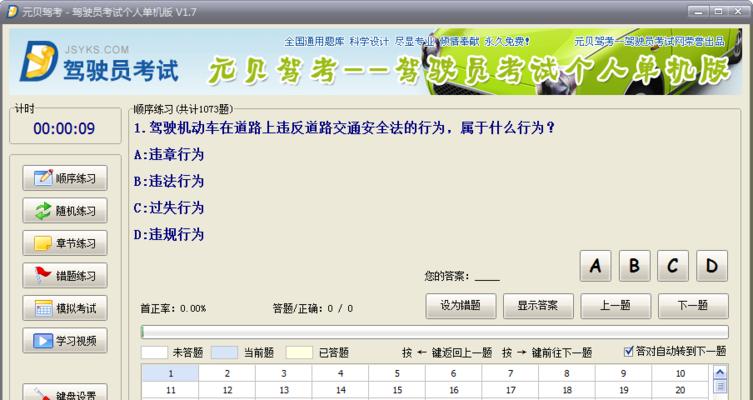
Task: Click the answering progress bar
Action: coord(435,332)
